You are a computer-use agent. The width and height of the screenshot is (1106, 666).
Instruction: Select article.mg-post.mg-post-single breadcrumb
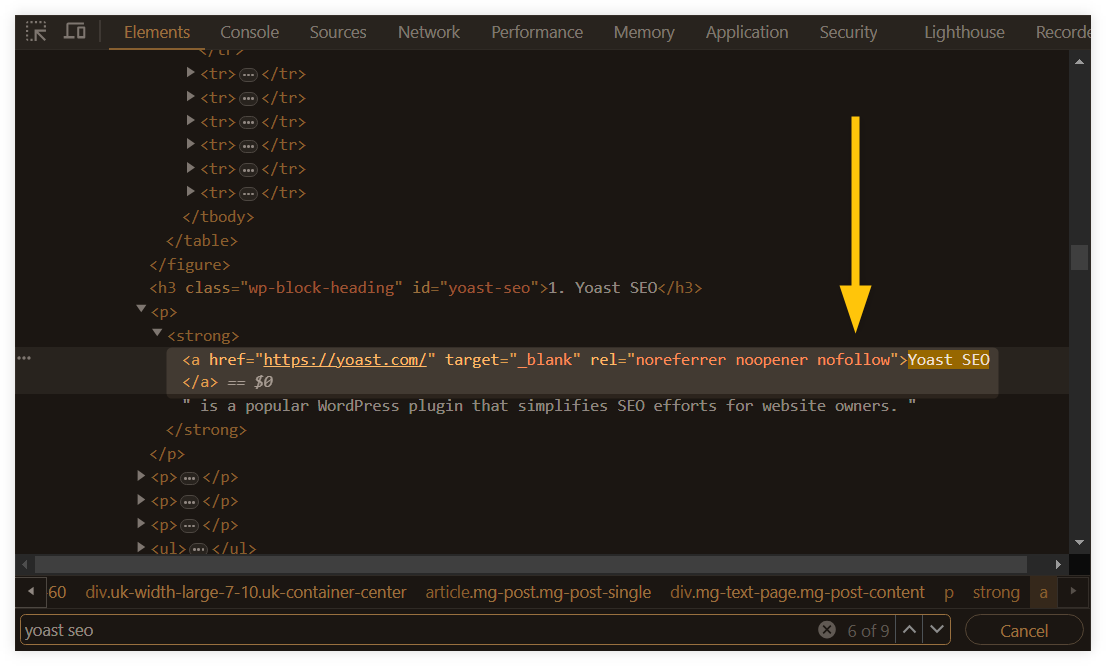click(x=538, y=592)
